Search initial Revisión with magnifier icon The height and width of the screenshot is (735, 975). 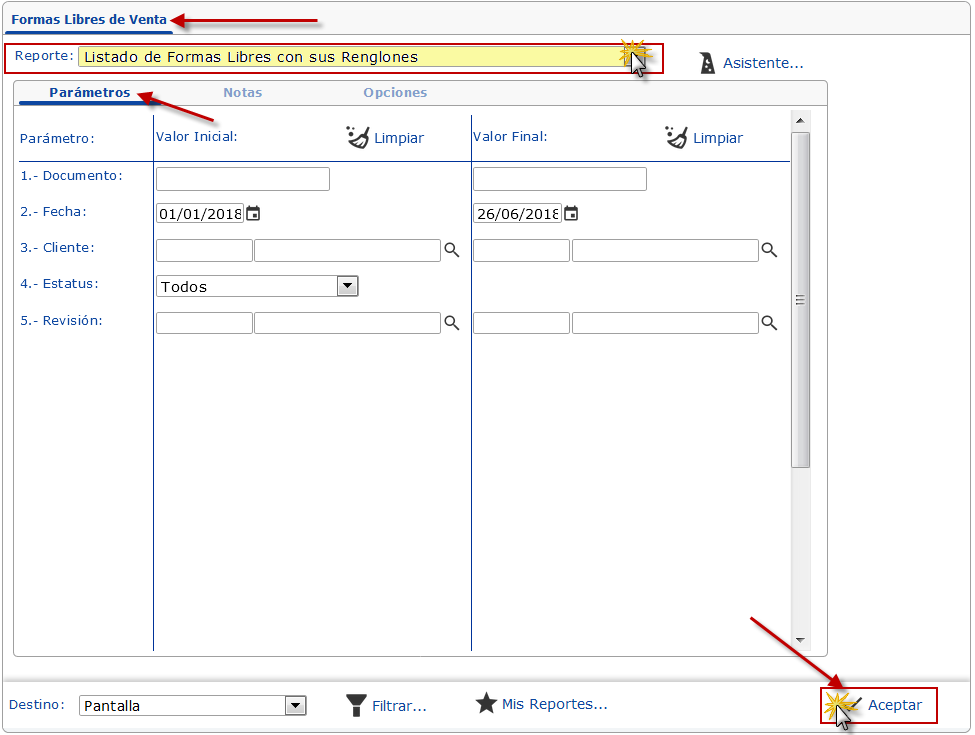[451, 323]
